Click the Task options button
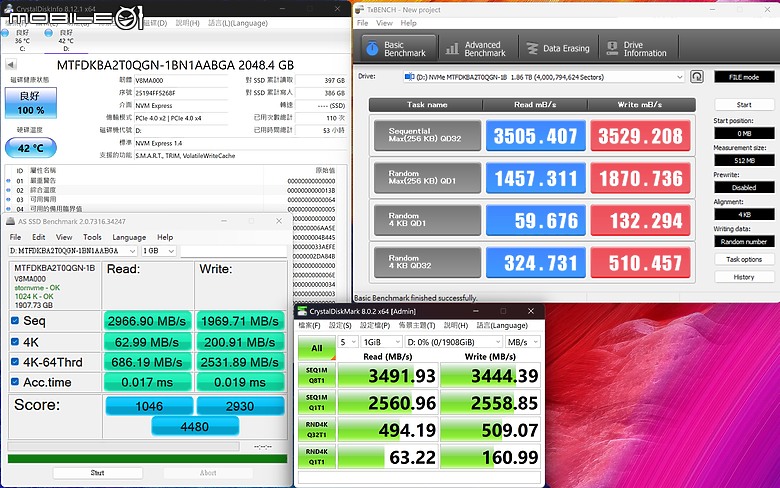The width and height of the screenshot is (780, 488). point(744,259)
